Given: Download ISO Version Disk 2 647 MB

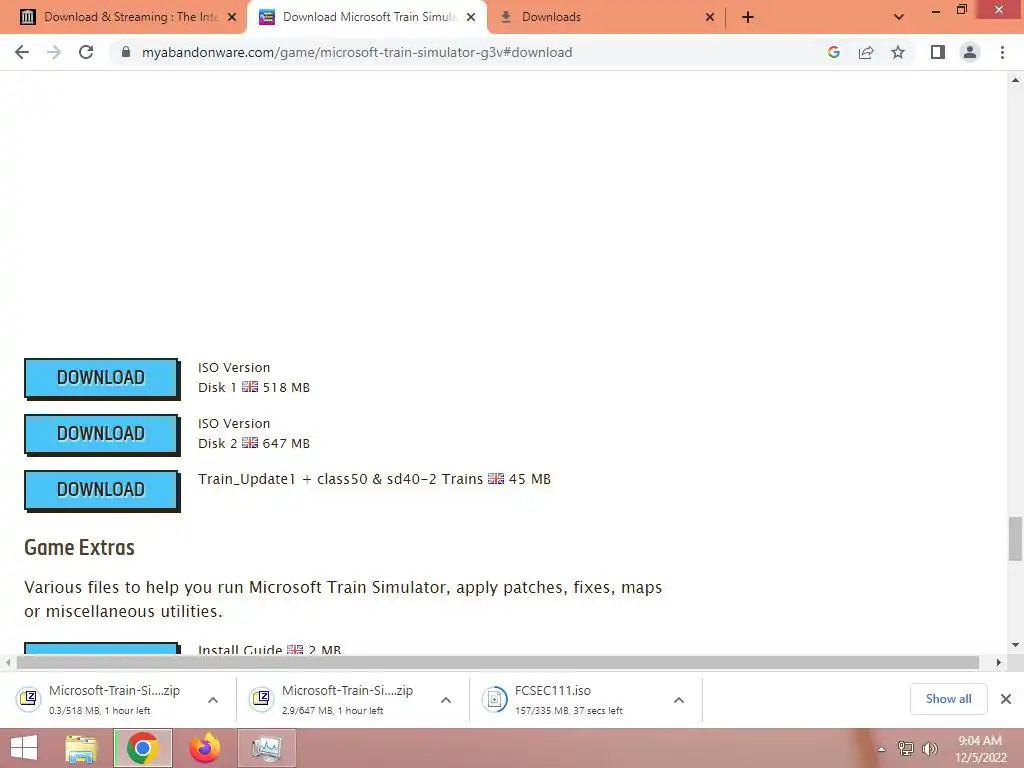Looking at the screenshot, I should tap(101, 434).
